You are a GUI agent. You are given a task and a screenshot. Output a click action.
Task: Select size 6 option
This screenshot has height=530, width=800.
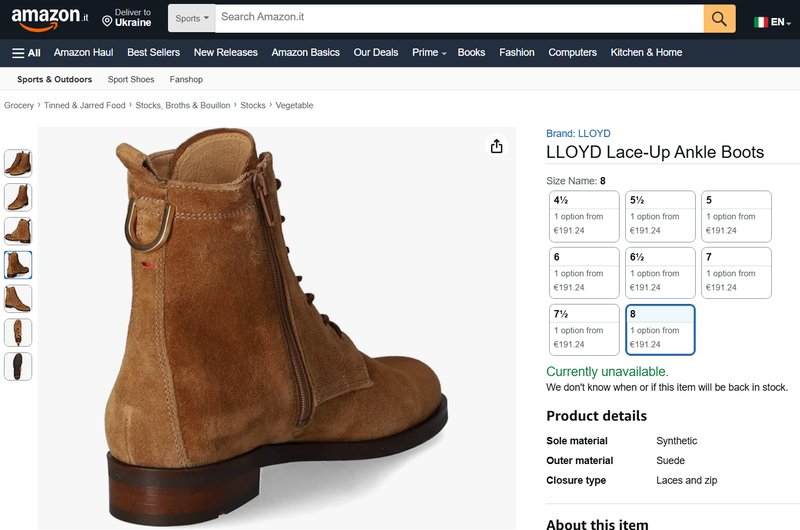point(584,273)
